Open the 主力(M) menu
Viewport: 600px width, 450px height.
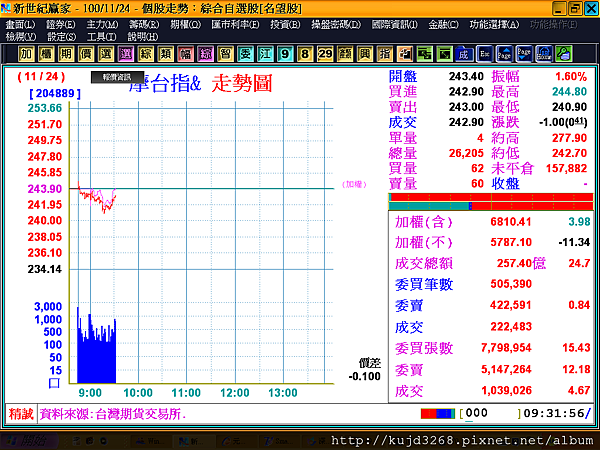pos(102,25)
